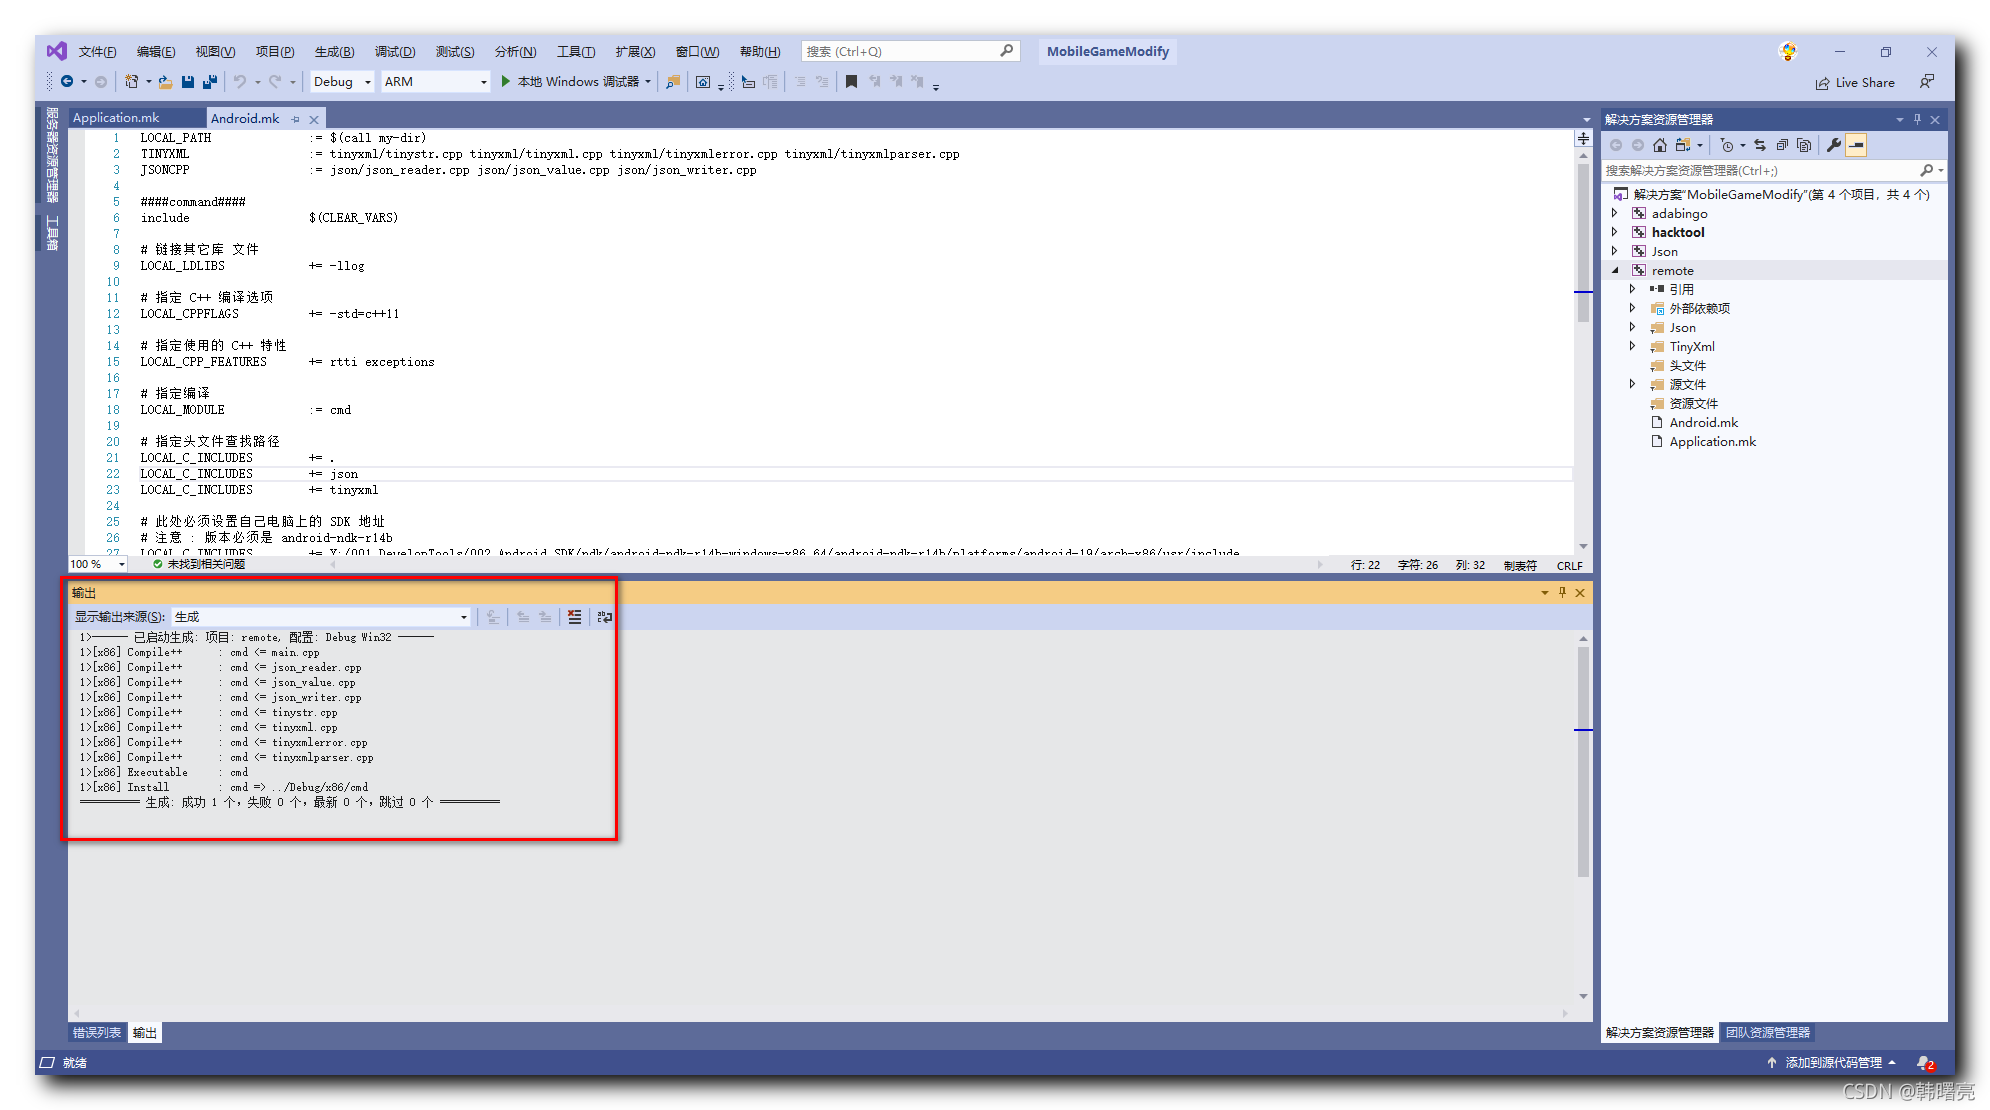The image size is (1990, 1110).
Task: Open the 文件(F) menu
Action: (x=97, y=52)
